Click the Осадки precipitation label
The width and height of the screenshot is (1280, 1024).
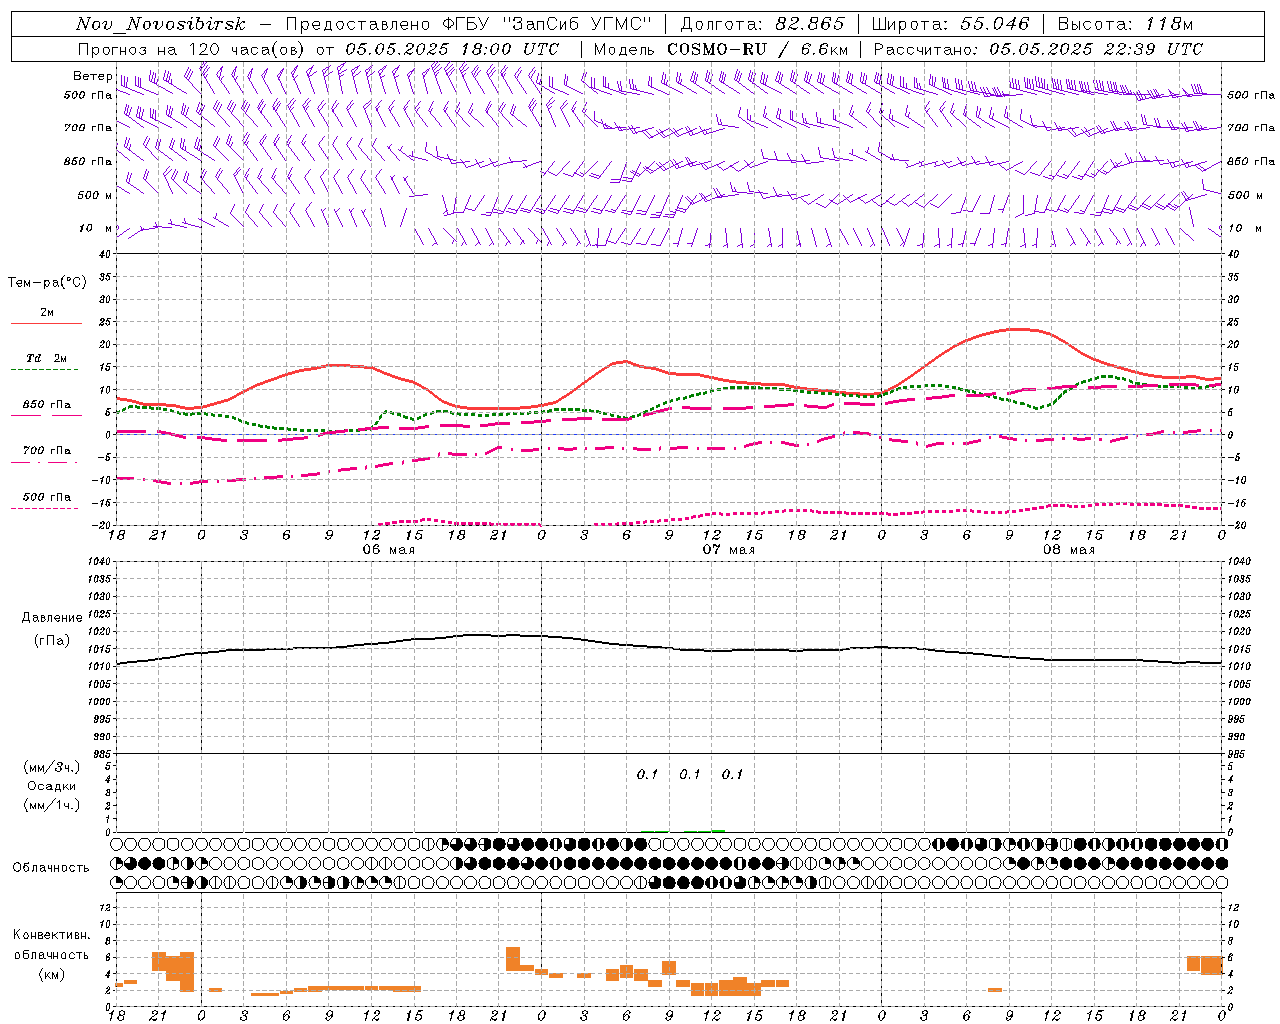(x=52, y=786)
